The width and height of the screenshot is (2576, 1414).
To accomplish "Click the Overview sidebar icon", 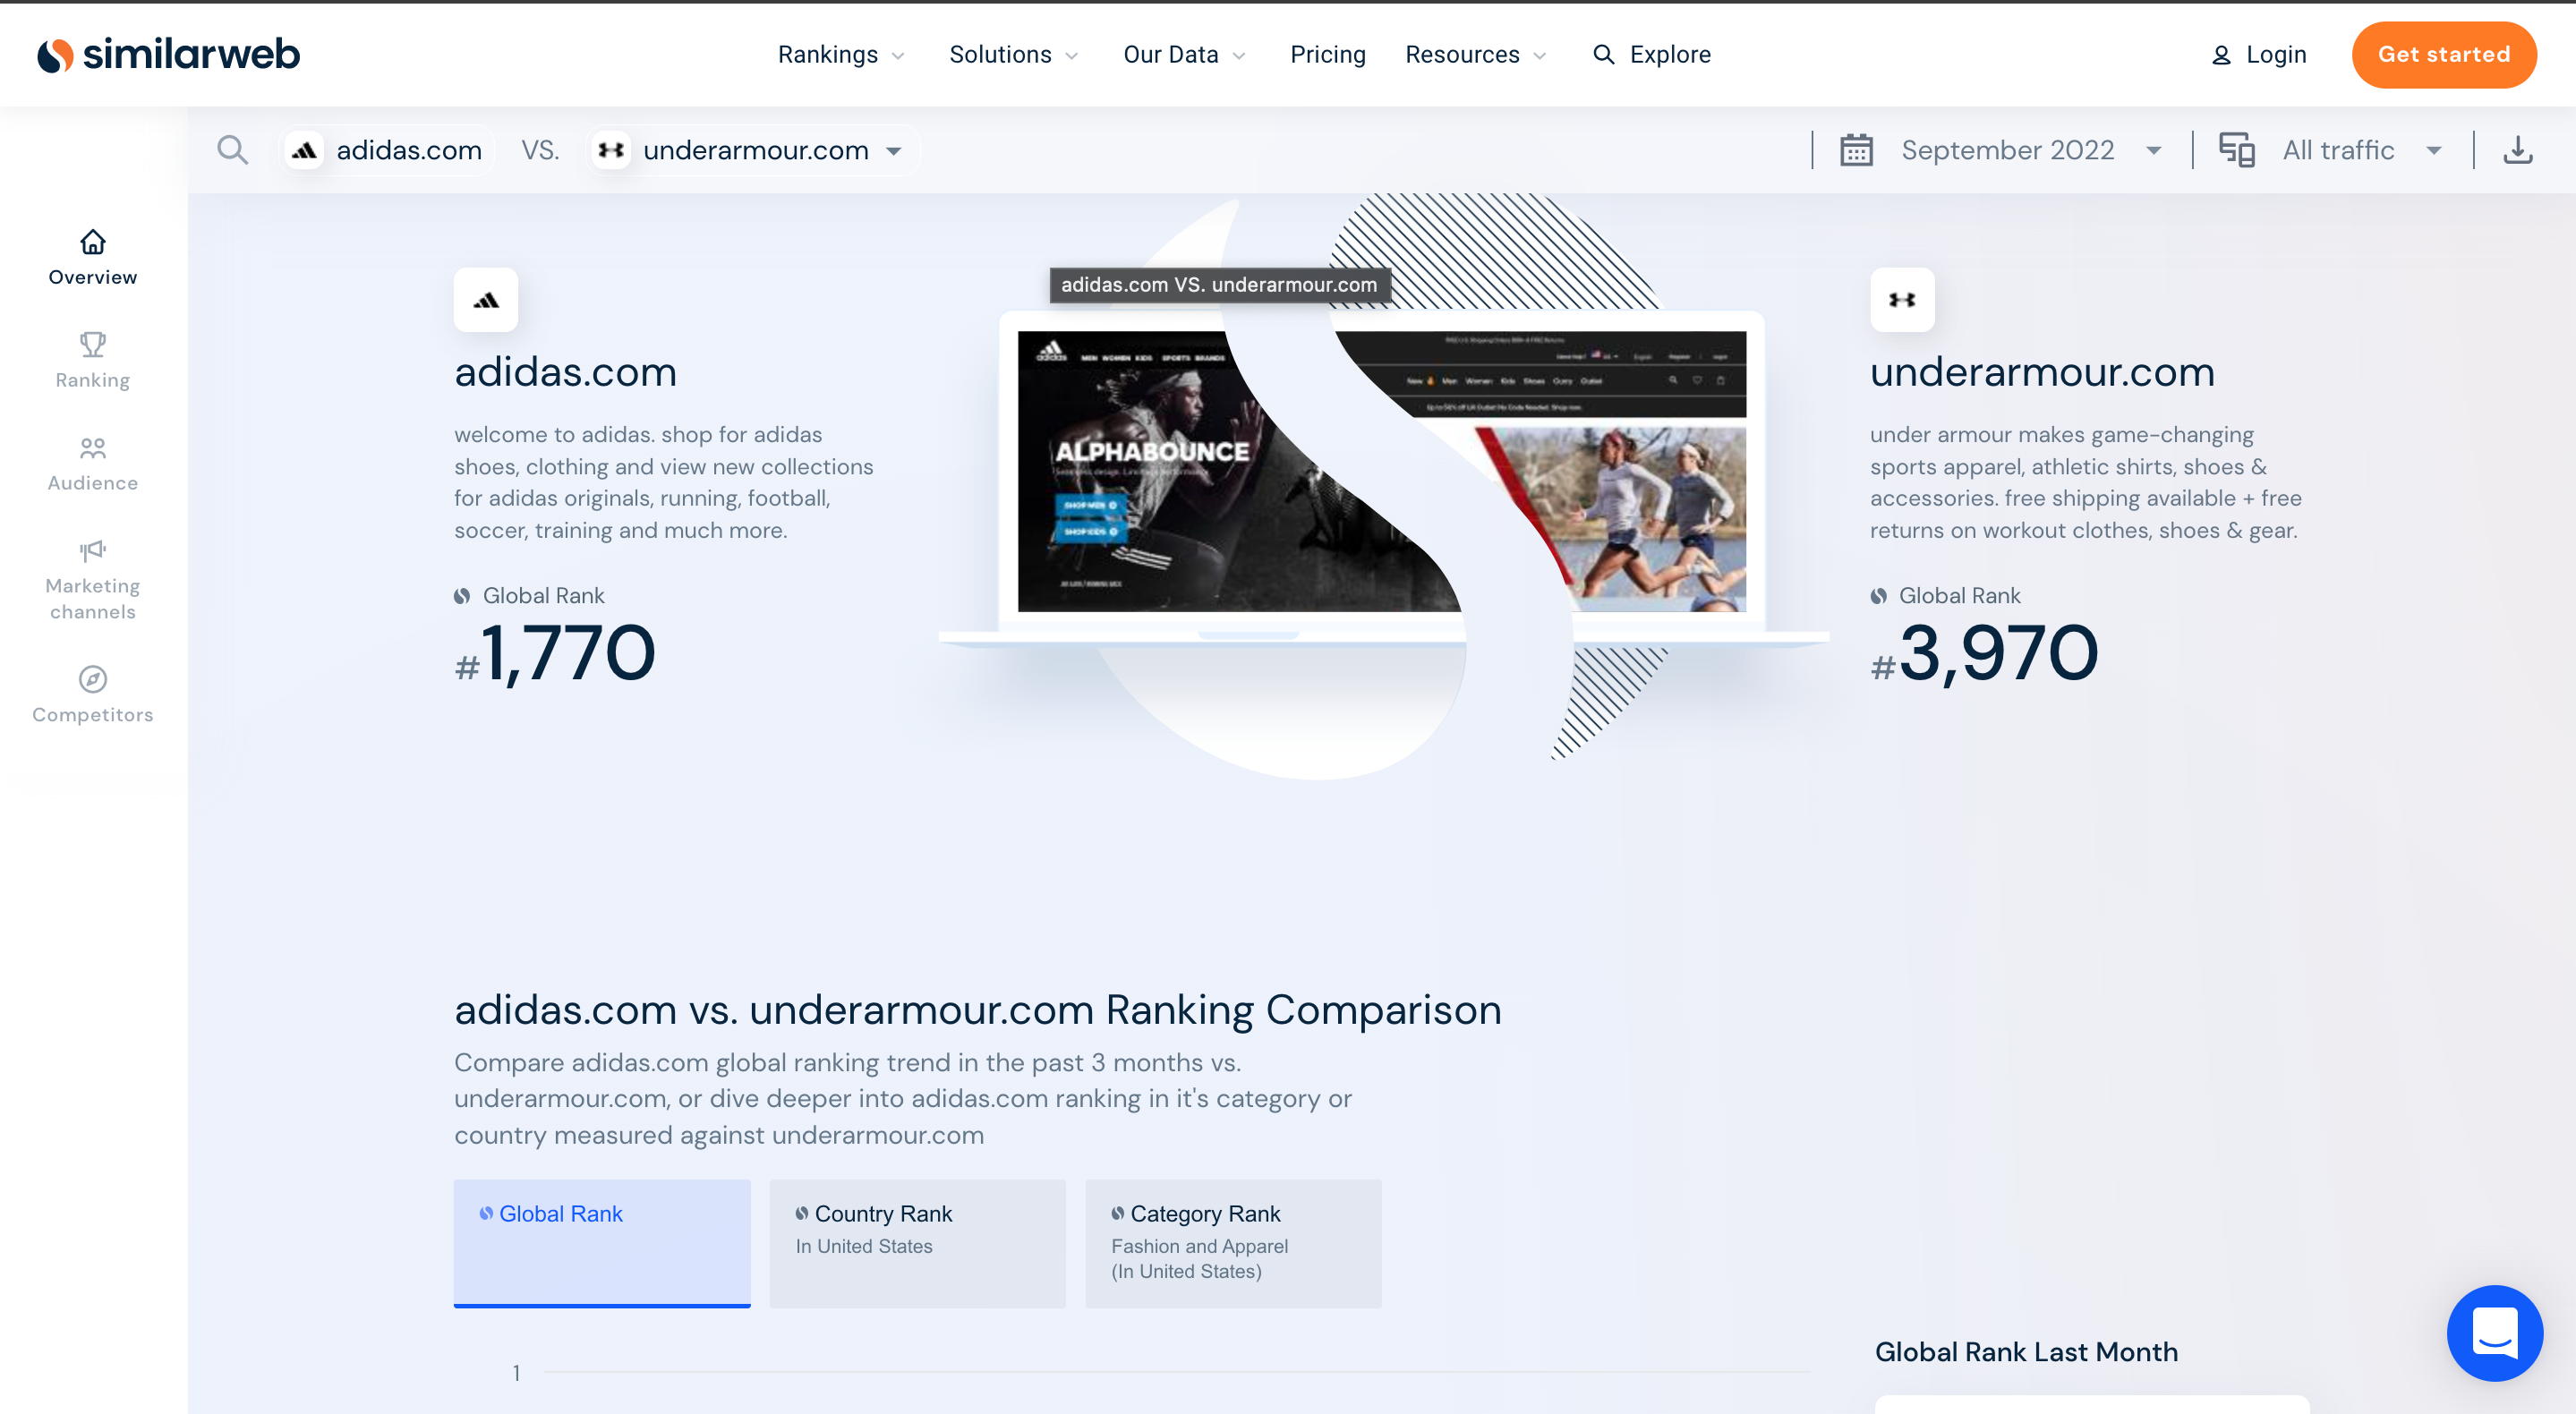I will point(92,256).
